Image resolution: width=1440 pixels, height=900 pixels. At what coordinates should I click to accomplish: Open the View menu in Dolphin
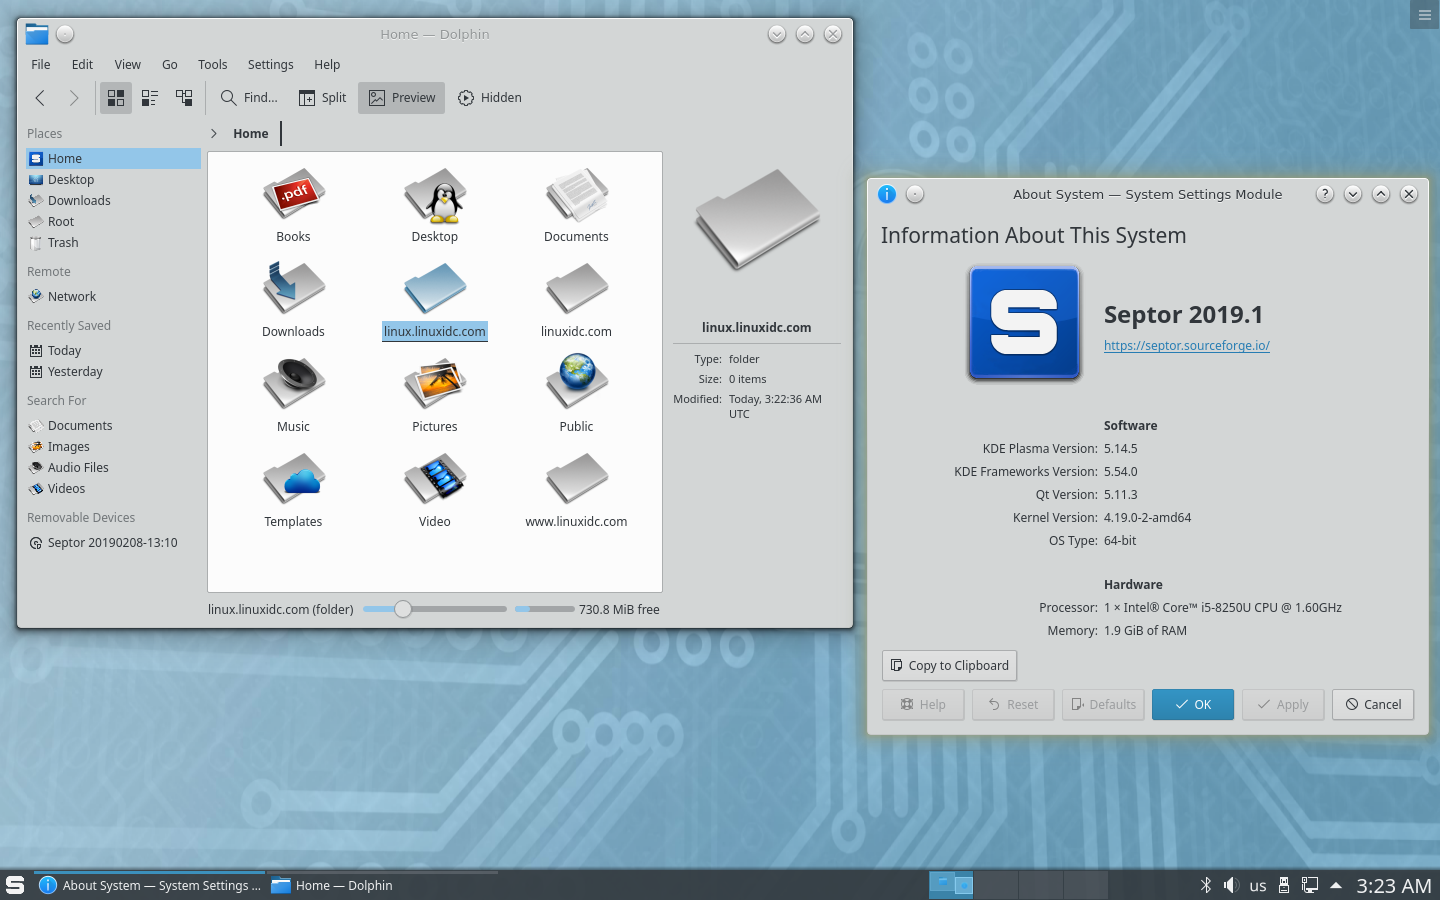pos(127,65)
